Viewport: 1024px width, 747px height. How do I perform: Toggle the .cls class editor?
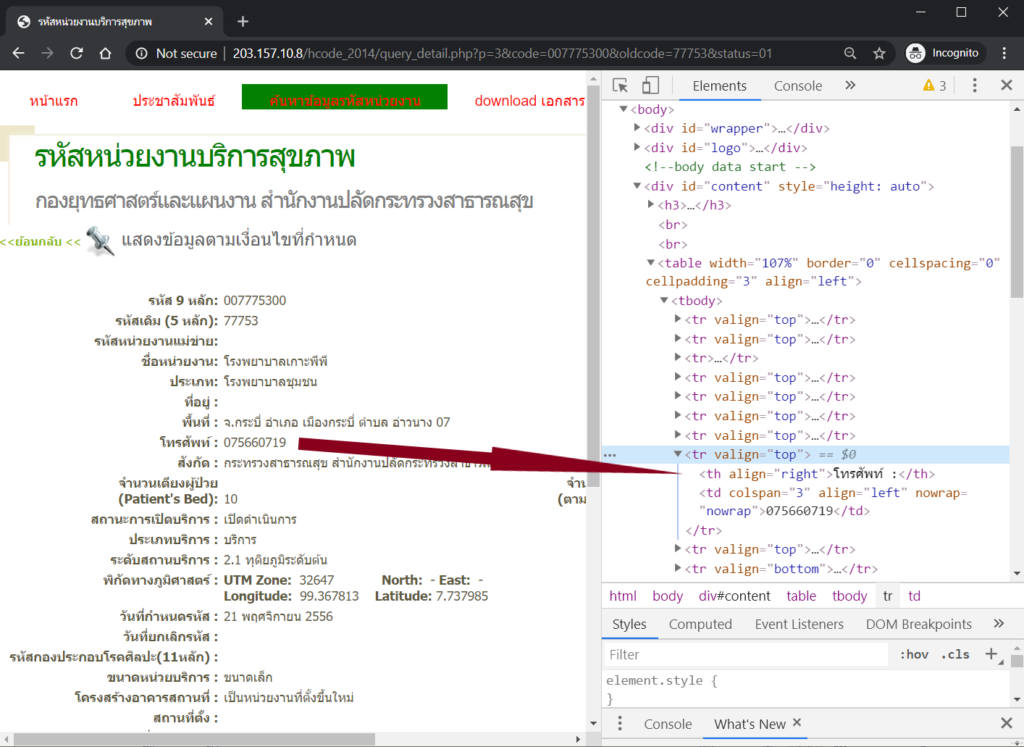(956, 655)
